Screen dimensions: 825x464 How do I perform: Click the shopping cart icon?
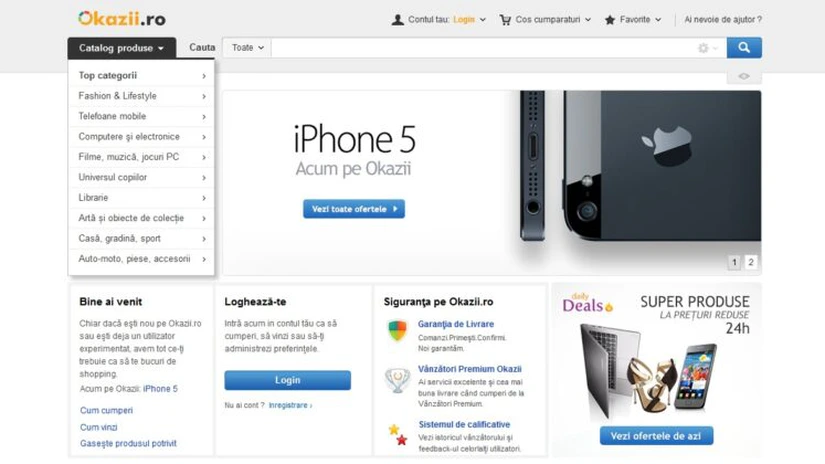(x=505, y=20)
